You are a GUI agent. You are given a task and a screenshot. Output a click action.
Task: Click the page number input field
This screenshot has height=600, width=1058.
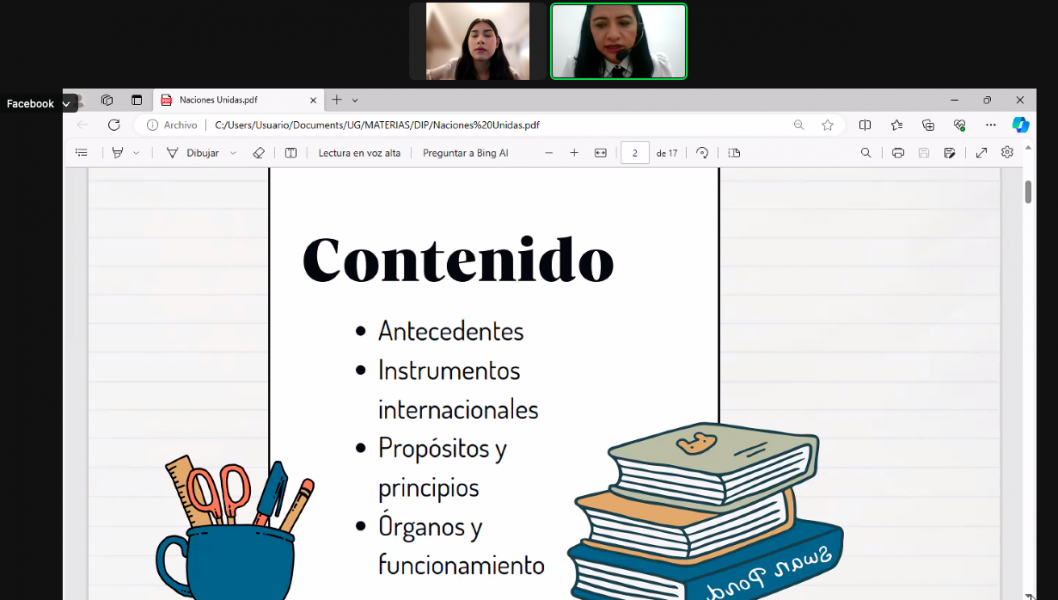coord(635,153)
